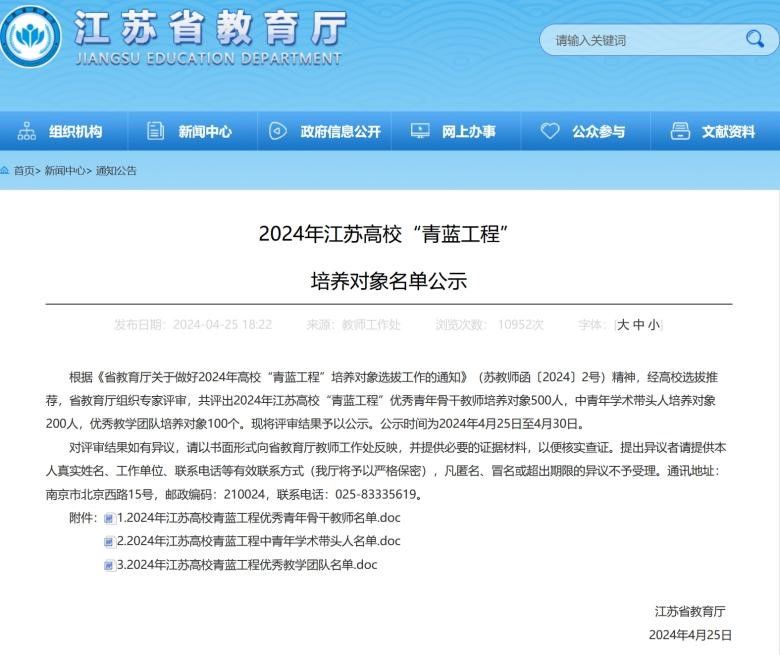Set font size to 小
This screenshot has width=780, height=655.
point(653,325)
